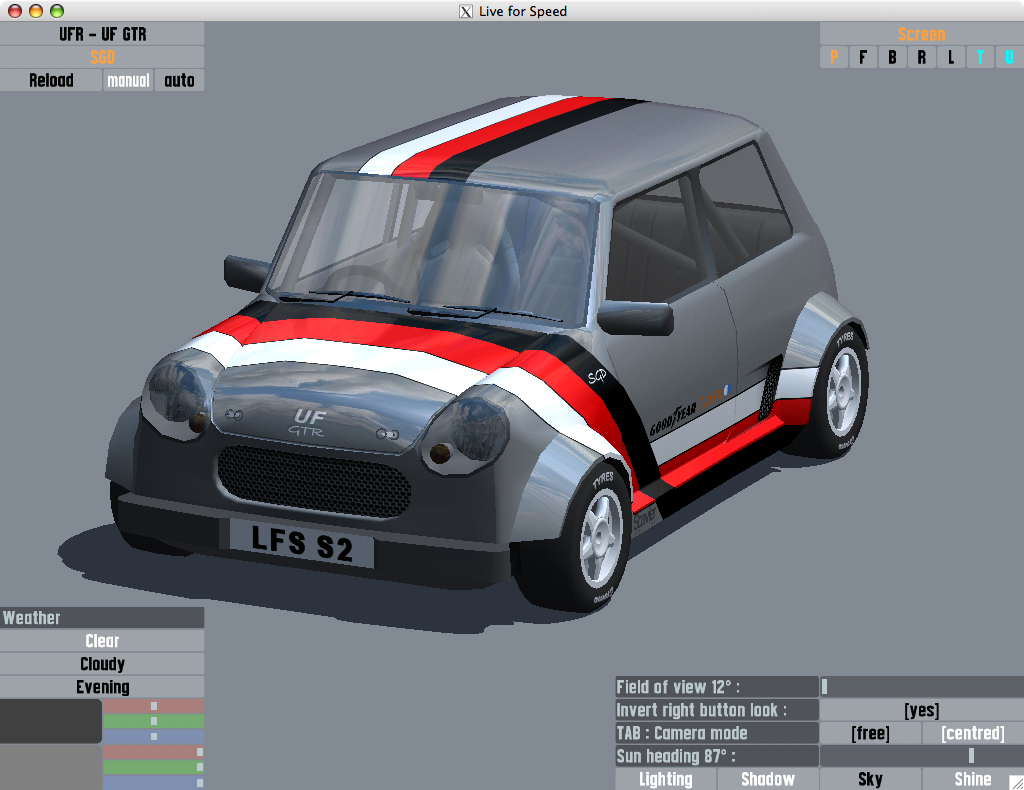The image size is (1024, 790).
Task: Click the Weather panel header
Action: (x=102, y=618)
